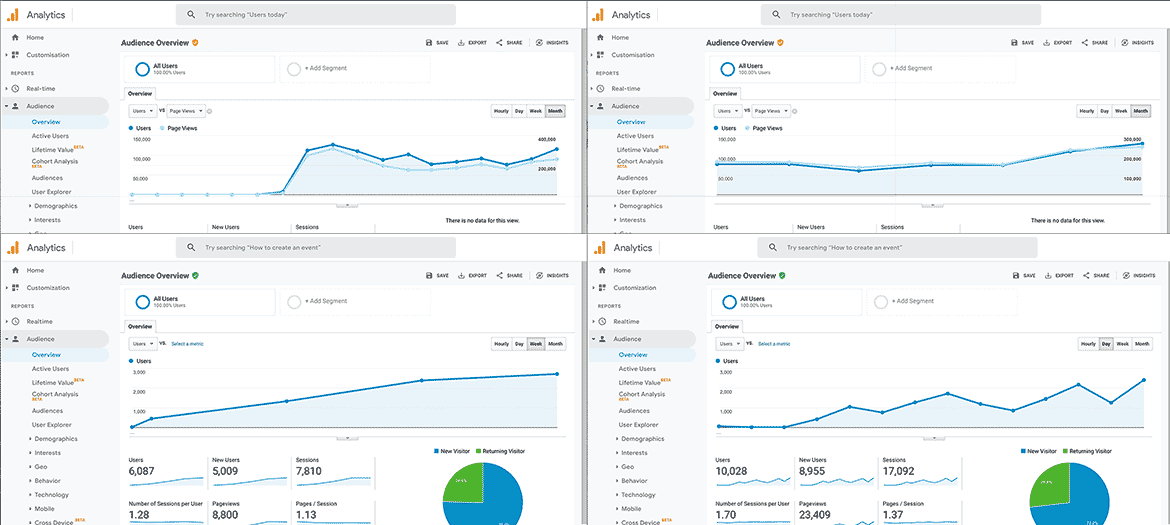Screen dimensions: 1170x525
Task: Click search box reading 'Users today', top-left panel
Action: click(x=315, y=15)
